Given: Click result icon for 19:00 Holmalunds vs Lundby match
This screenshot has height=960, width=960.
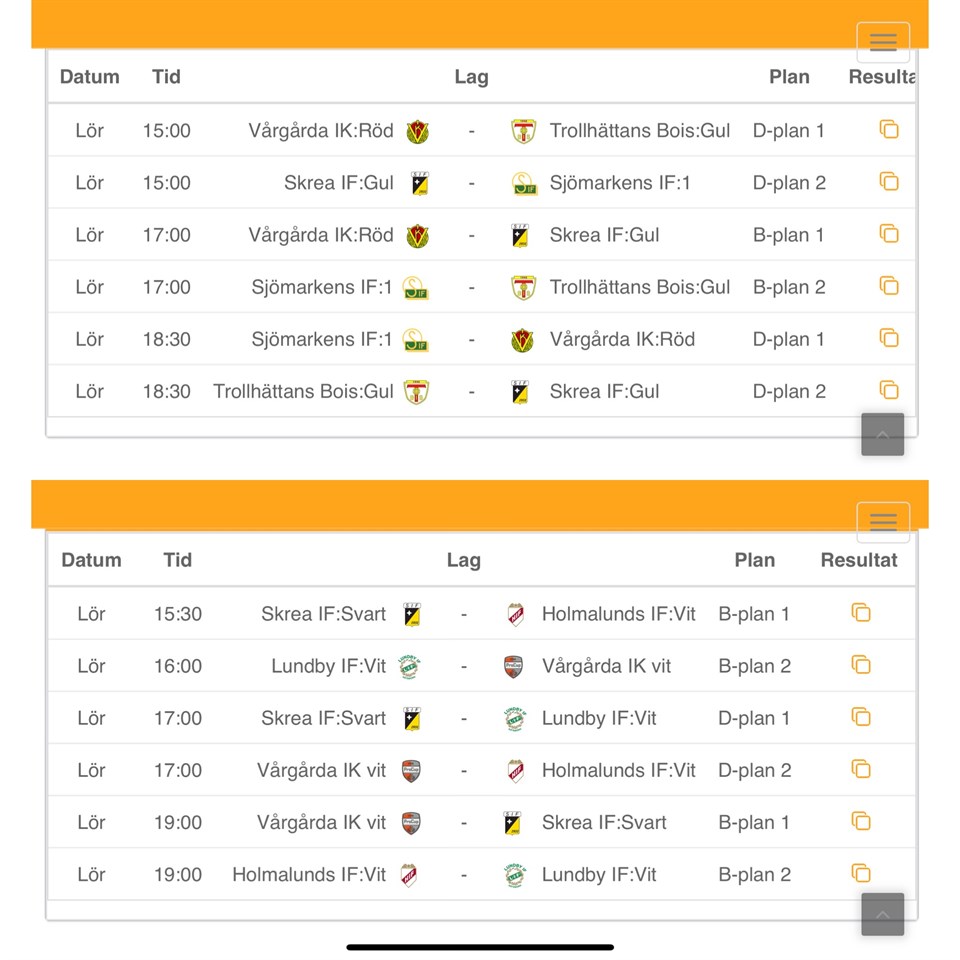Looking at the screenshot, I should (x=861, y=873).
